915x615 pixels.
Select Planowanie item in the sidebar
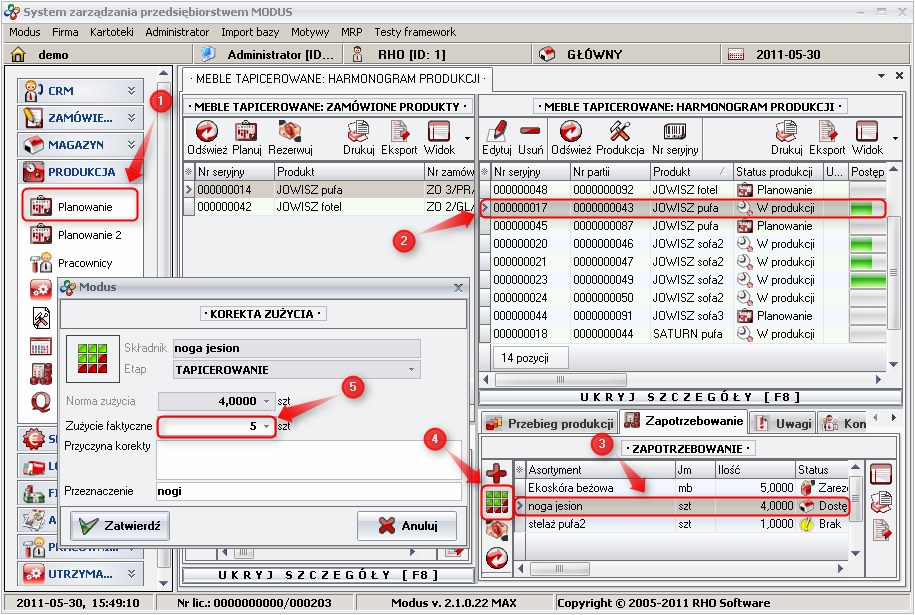coord(83,207)
